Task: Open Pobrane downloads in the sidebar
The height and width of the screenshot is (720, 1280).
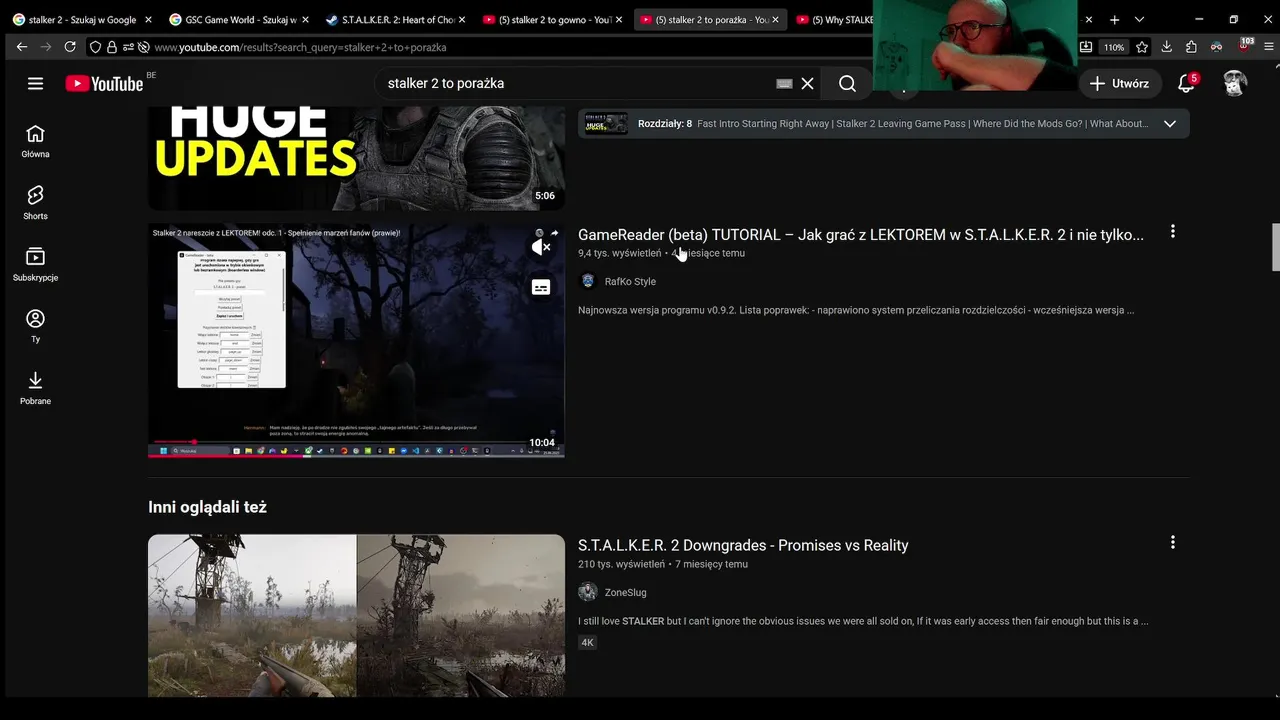Action: (35, 388)
